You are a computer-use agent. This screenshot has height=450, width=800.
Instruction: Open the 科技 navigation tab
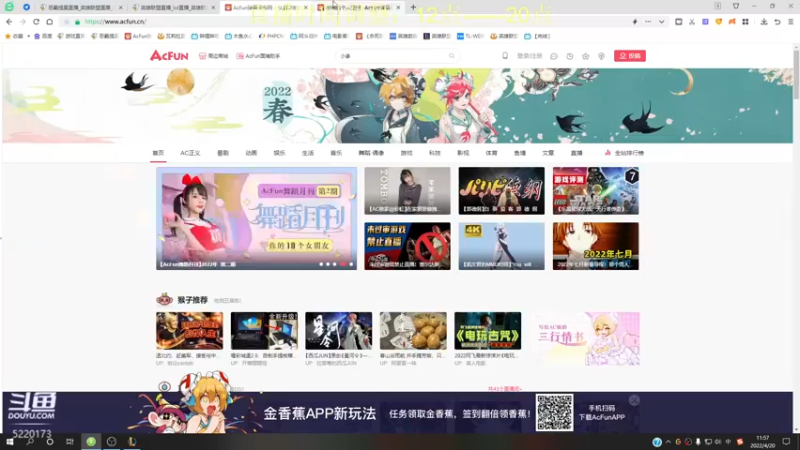pyautogui.click(x=435, y=153)
